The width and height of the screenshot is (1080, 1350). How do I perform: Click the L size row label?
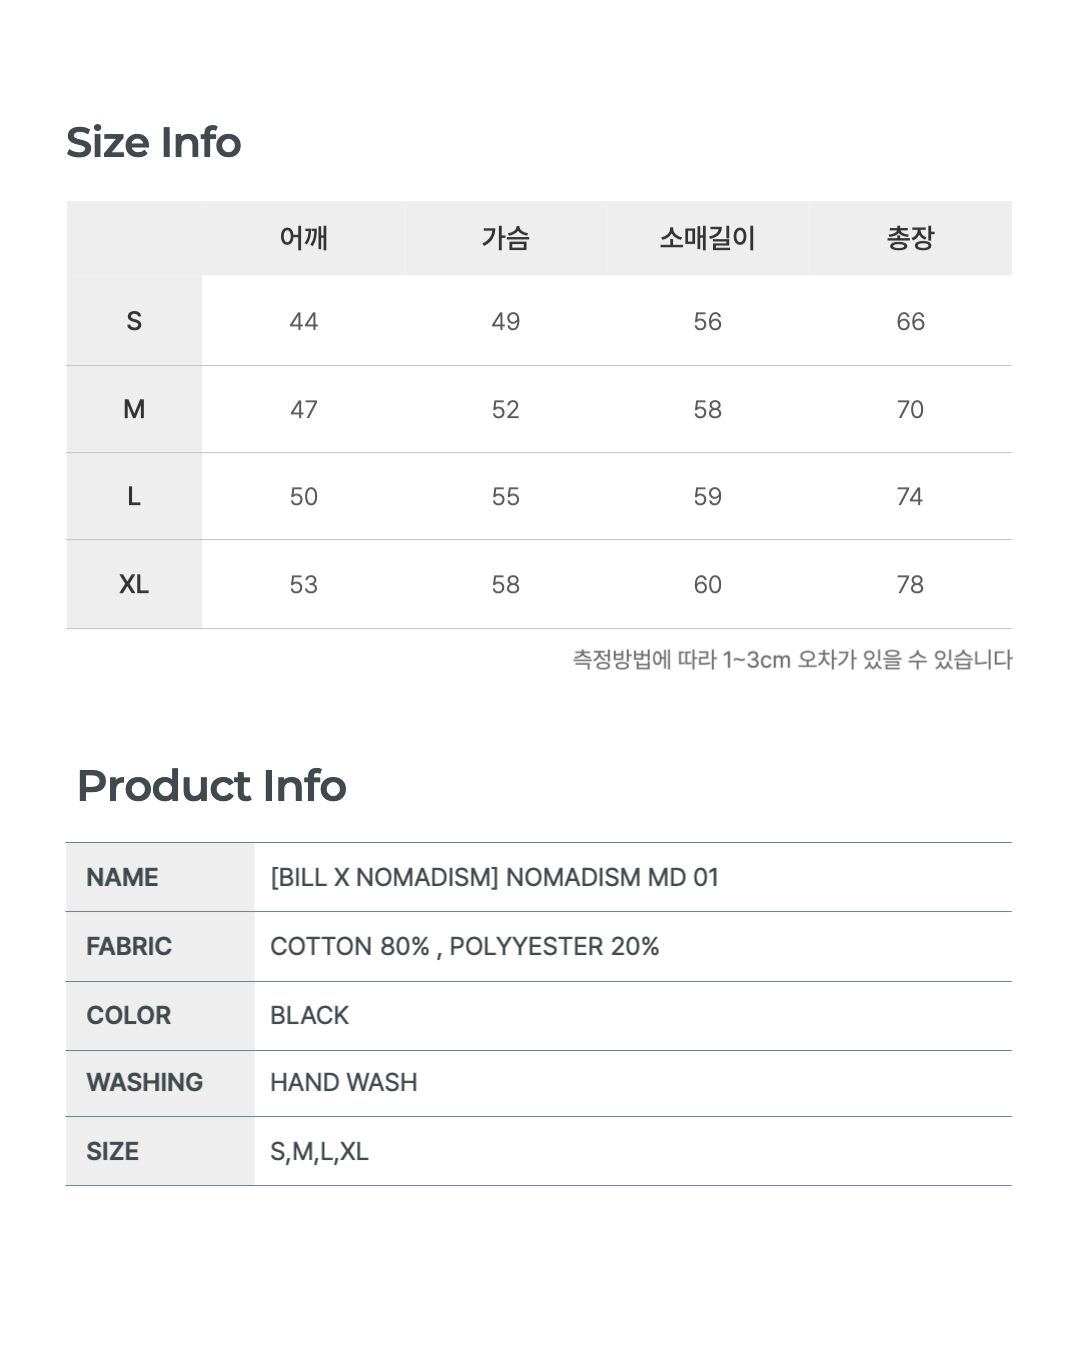coord(134,497)
